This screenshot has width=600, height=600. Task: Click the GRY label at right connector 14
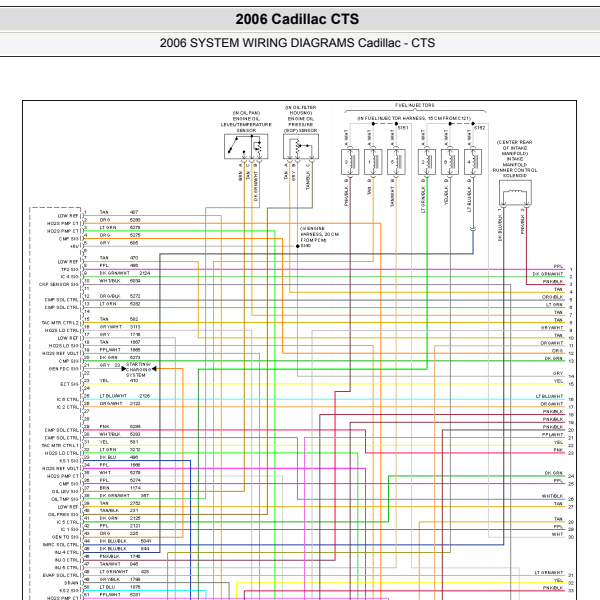click(558, 373)
